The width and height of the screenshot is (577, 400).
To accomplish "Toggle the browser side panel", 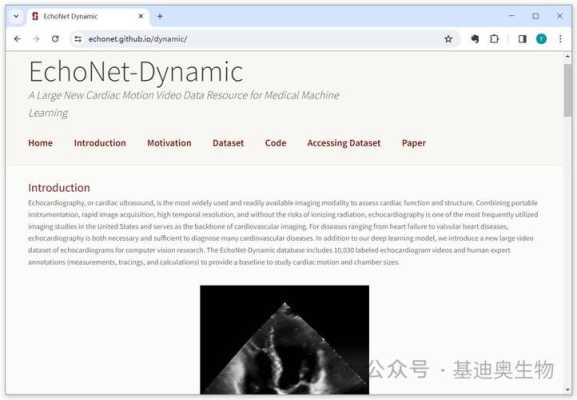I will coord(522,39).
